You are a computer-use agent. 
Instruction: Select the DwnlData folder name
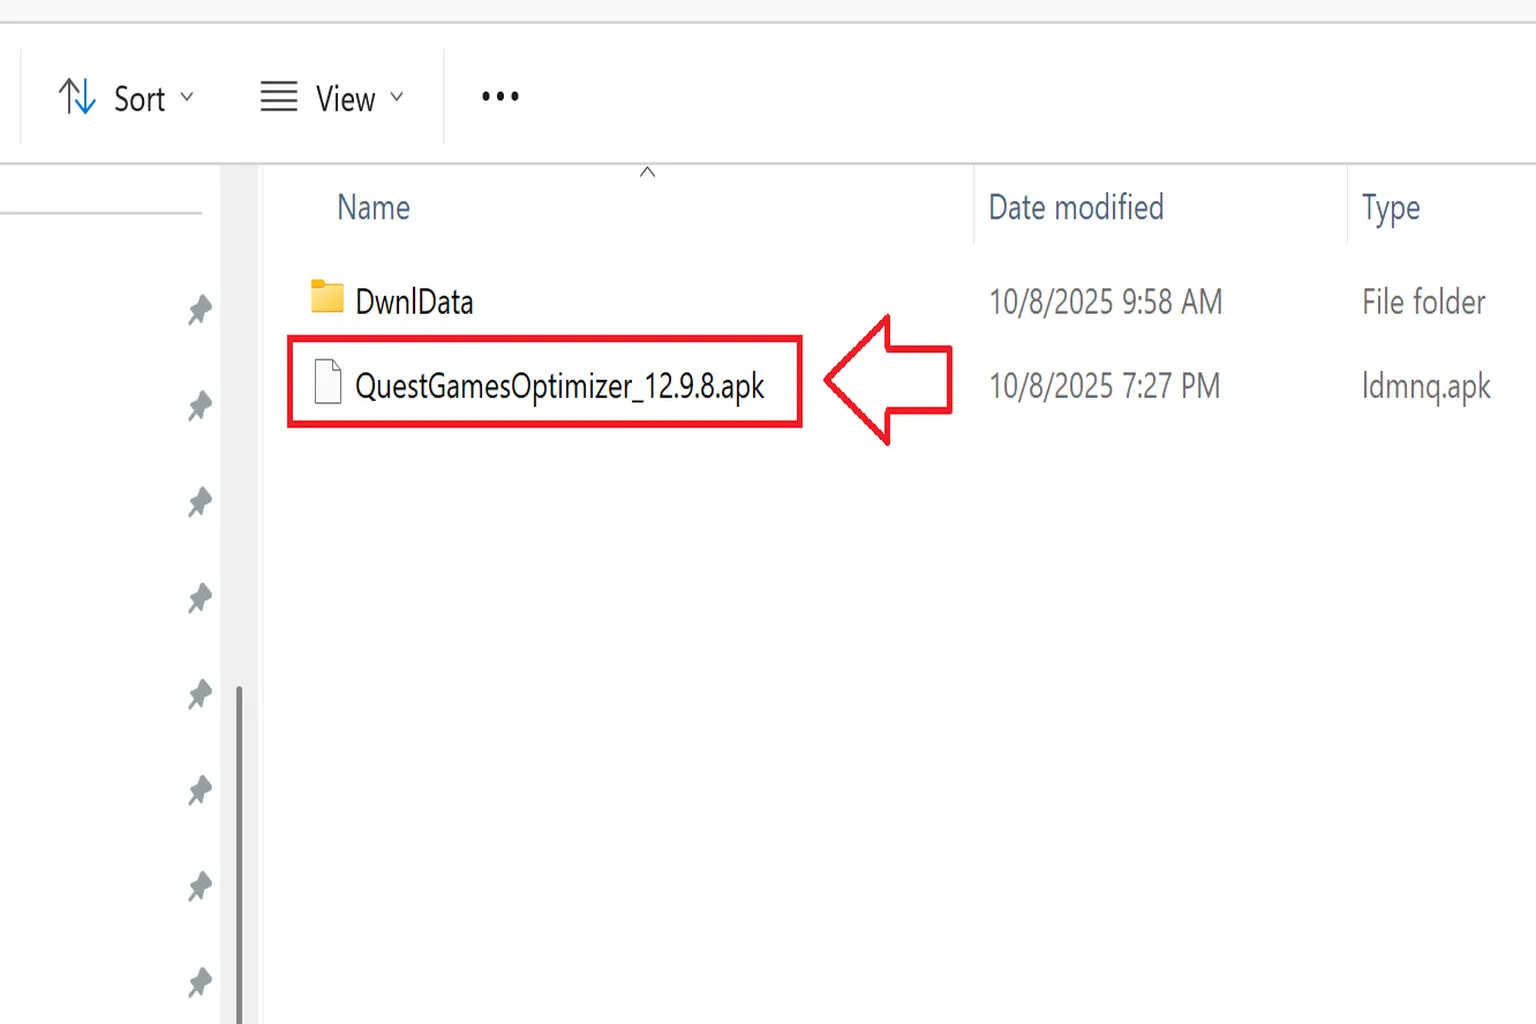pyautogui.click(x=414, y=302)
